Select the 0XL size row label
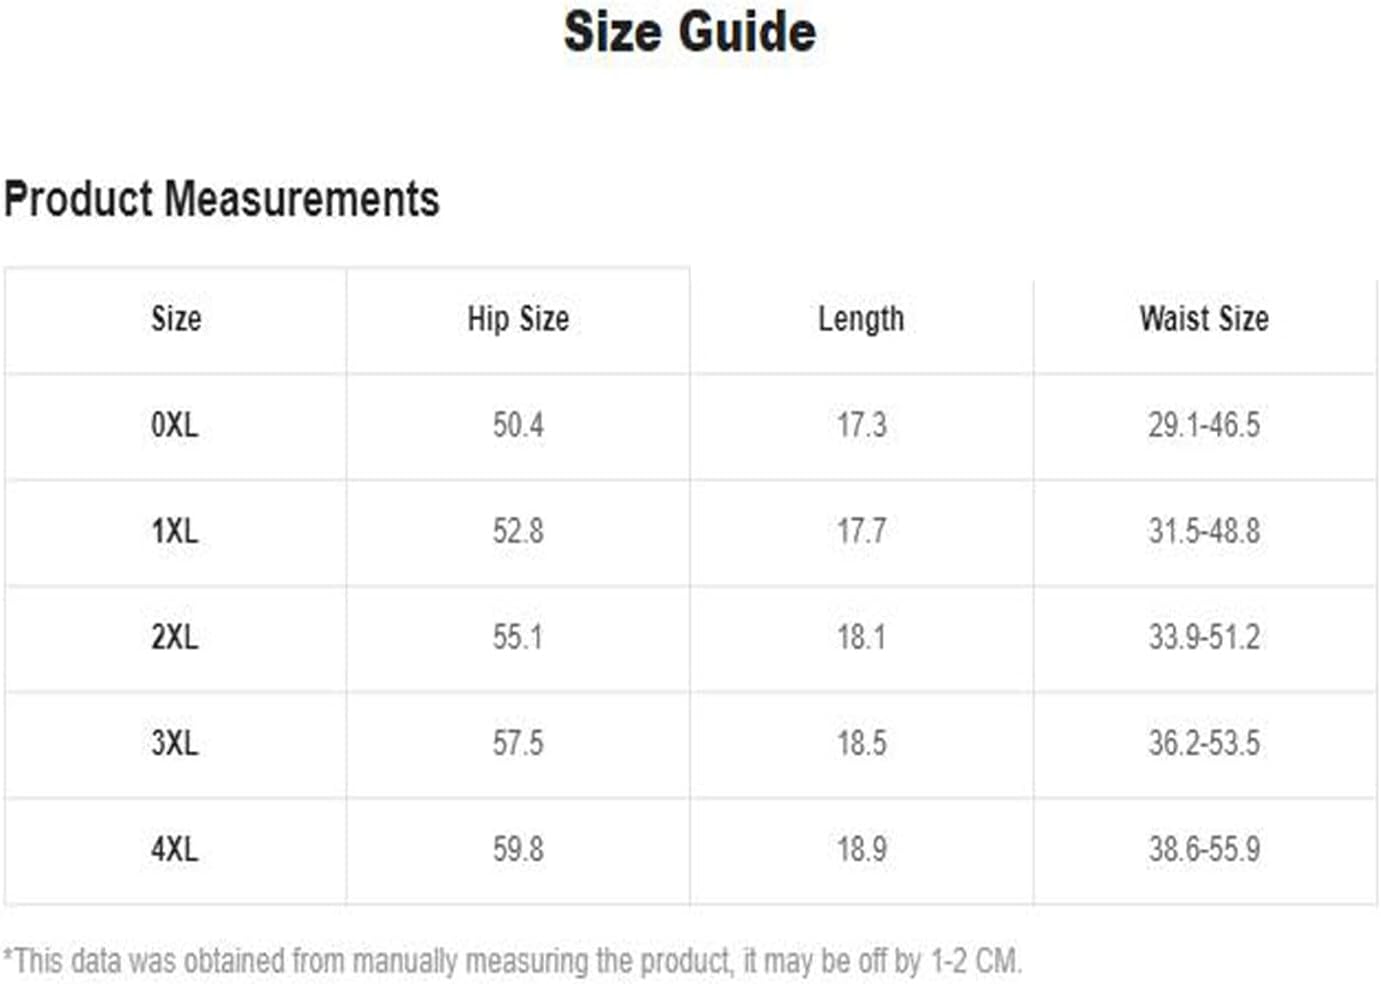The image size is (1381, 984). coord(175,425)
